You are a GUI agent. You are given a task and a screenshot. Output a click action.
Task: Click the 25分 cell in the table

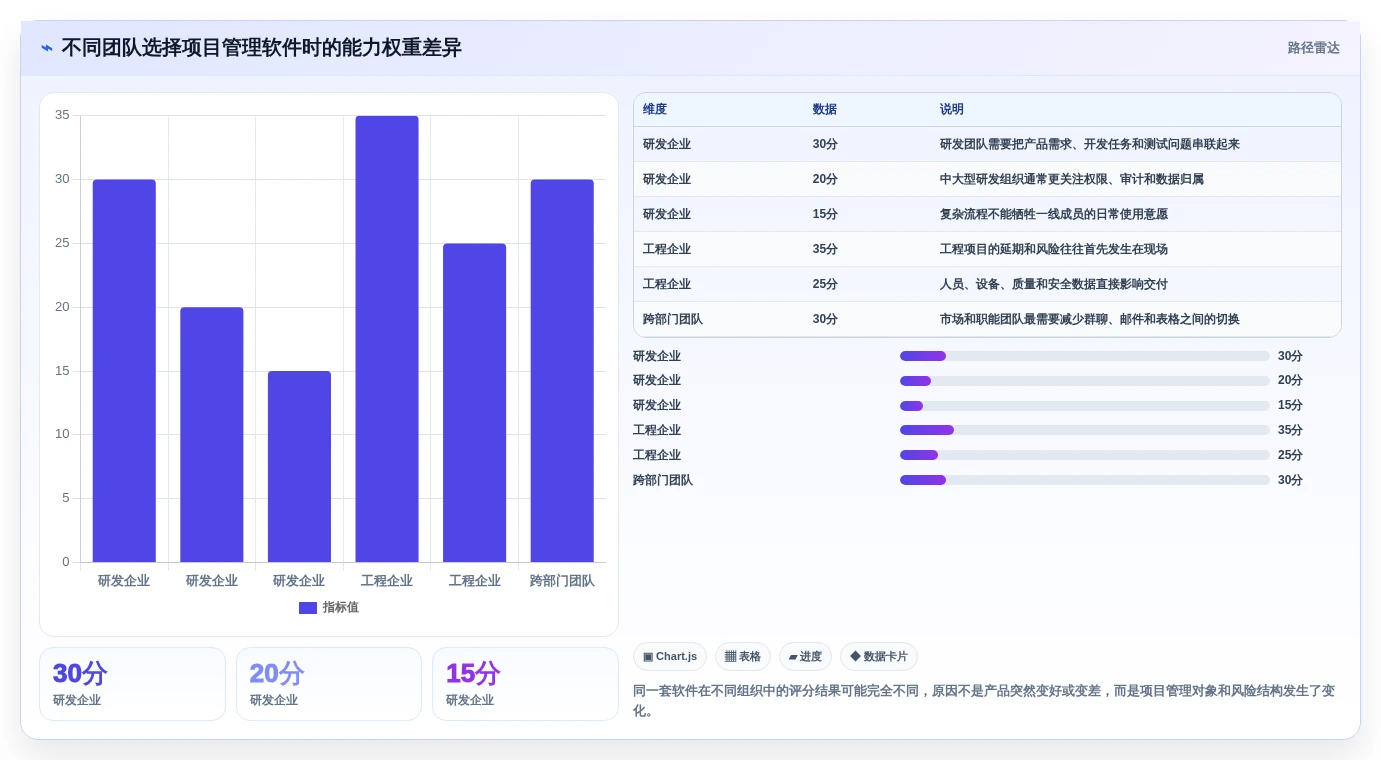[x=825, y=284]
